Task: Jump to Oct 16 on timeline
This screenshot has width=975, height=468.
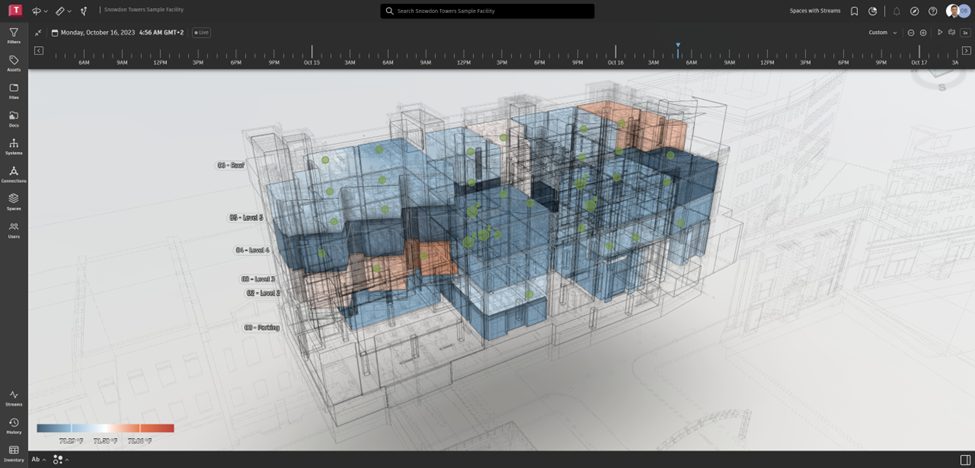Action: [x=616, y=63]
